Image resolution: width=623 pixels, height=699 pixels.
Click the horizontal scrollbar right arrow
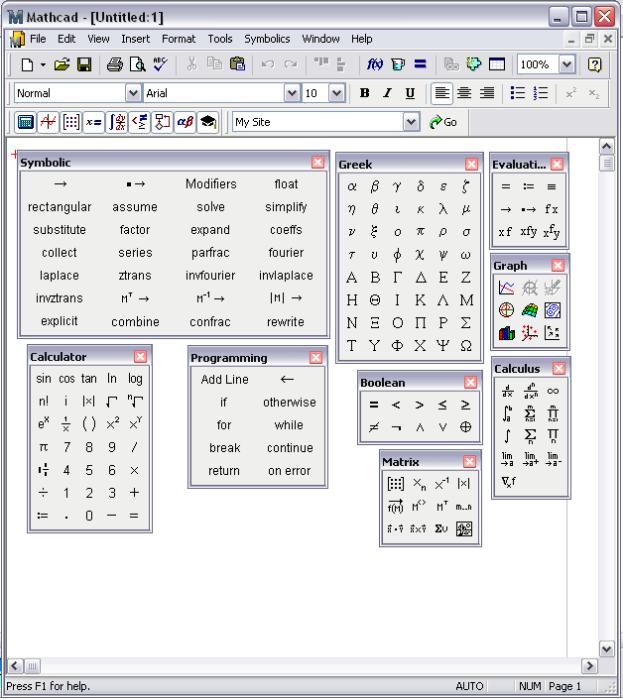coord(590,666)
